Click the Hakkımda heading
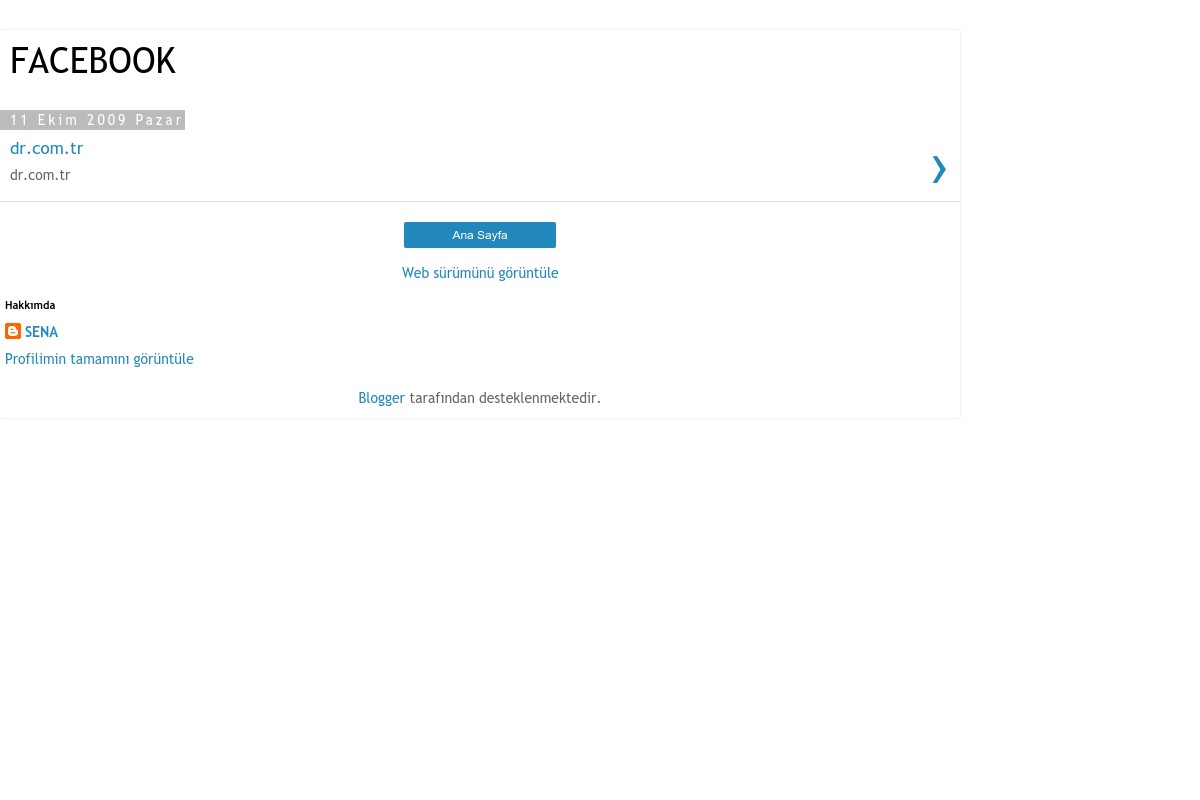This screenshot has width=1200, height=800. [x=30, y=305]
